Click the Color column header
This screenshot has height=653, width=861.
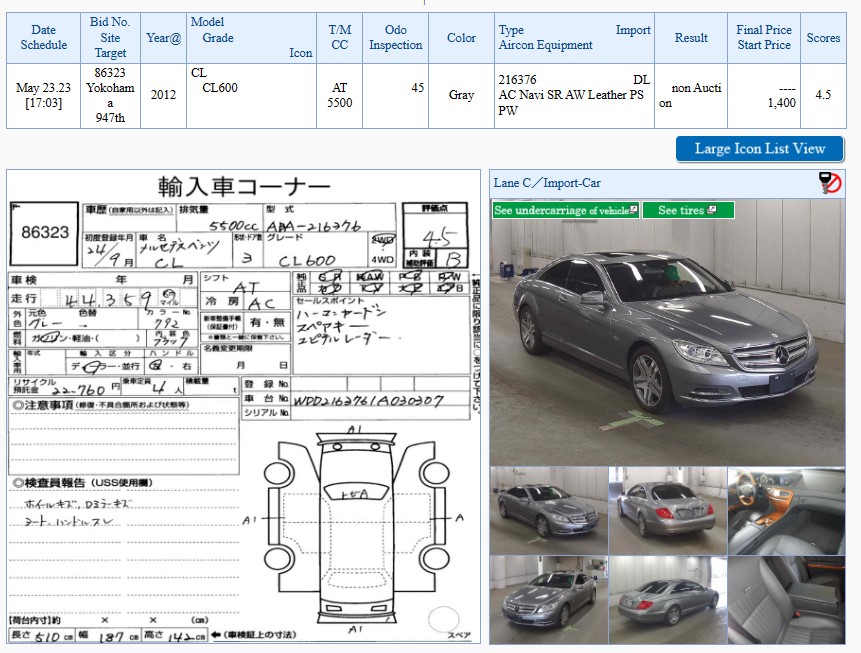point(461,38)
